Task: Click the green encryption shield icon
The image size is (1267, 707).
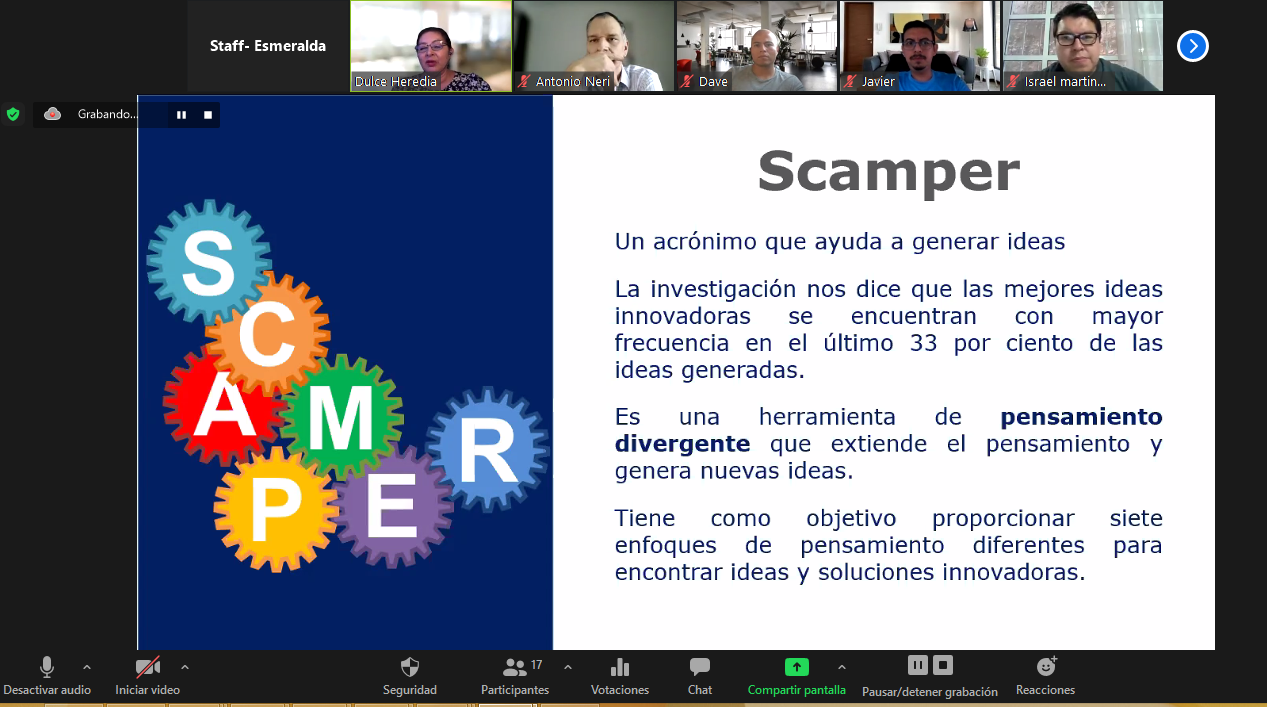Action: point(13,114)
